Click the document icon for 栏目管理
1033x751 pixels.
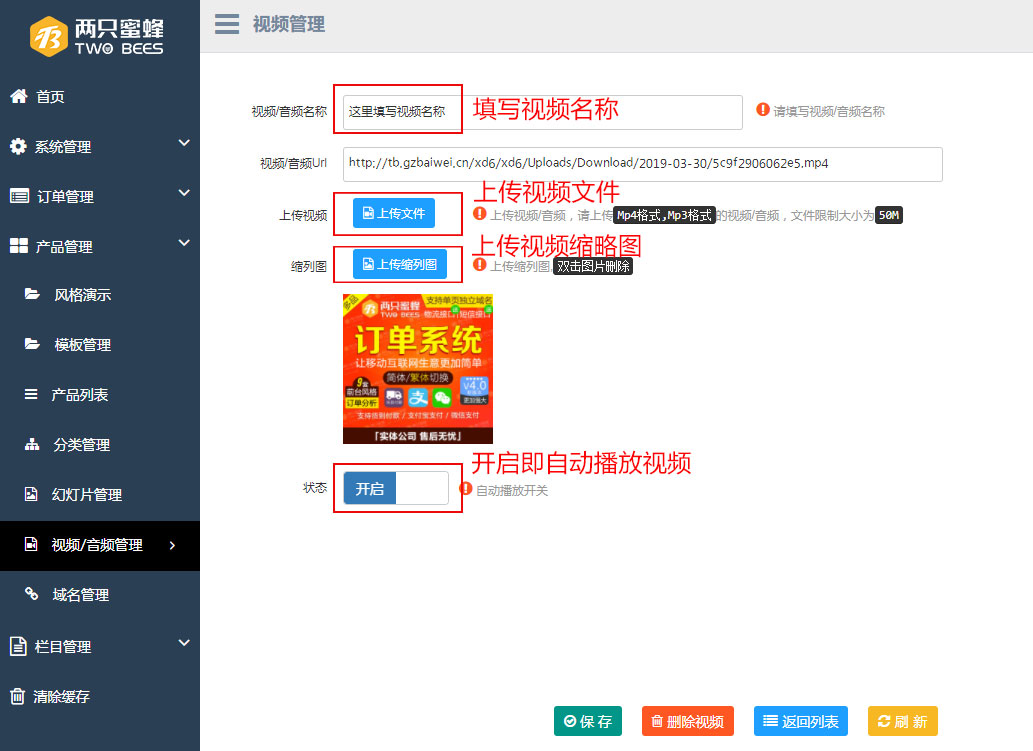pos(18,646)
